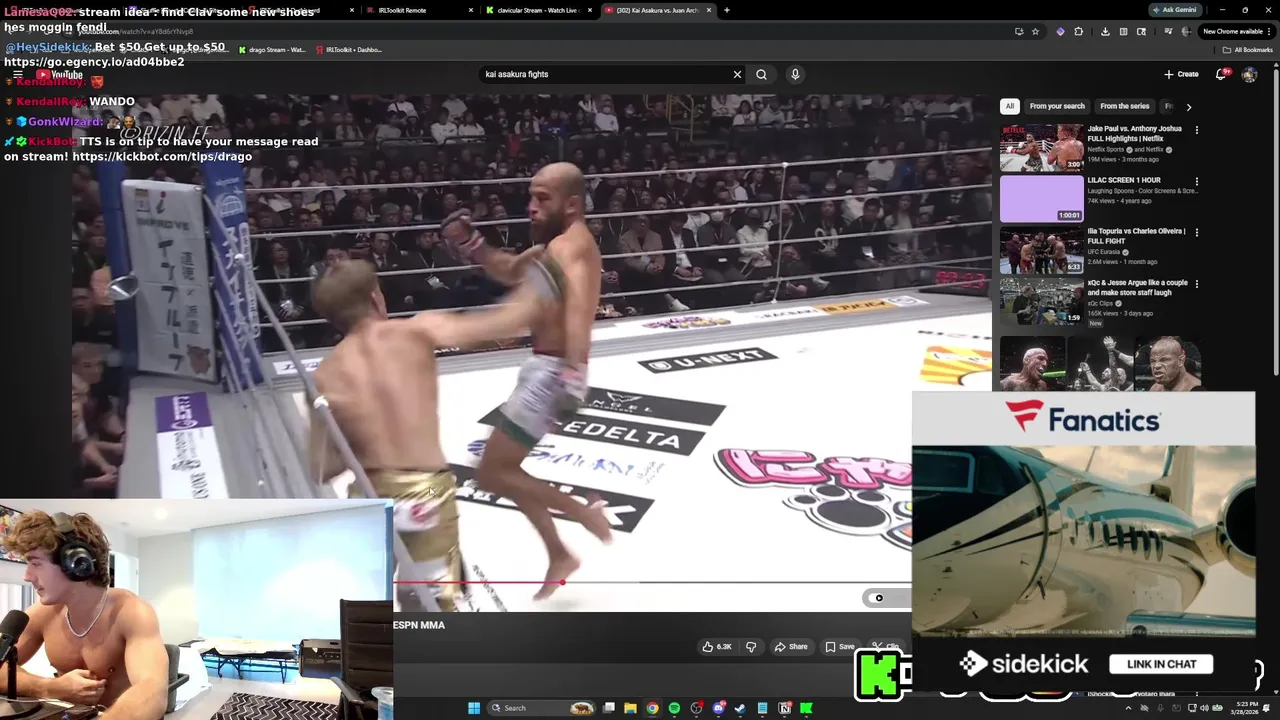Clear the search box with the X icon

[737, 74]
